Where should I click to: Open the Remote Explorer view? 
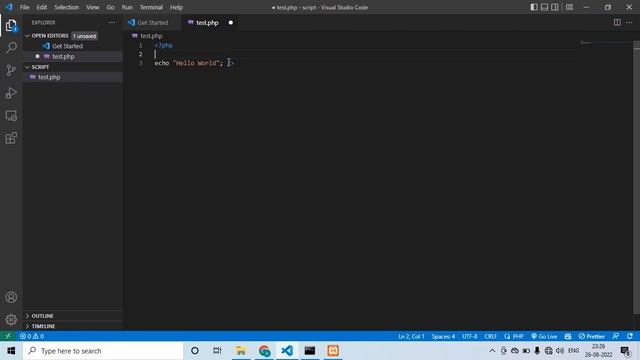[x=11, y=116]
